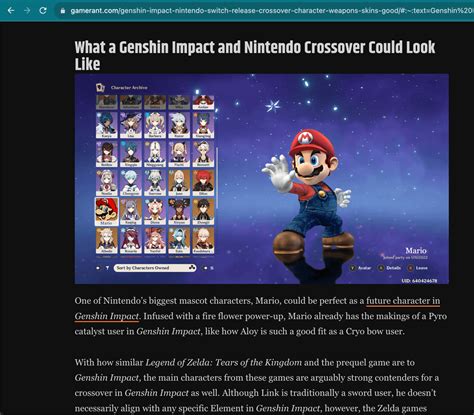Click the Avatar button prompt
Screen dimensions: 474x415
[360, 268]
